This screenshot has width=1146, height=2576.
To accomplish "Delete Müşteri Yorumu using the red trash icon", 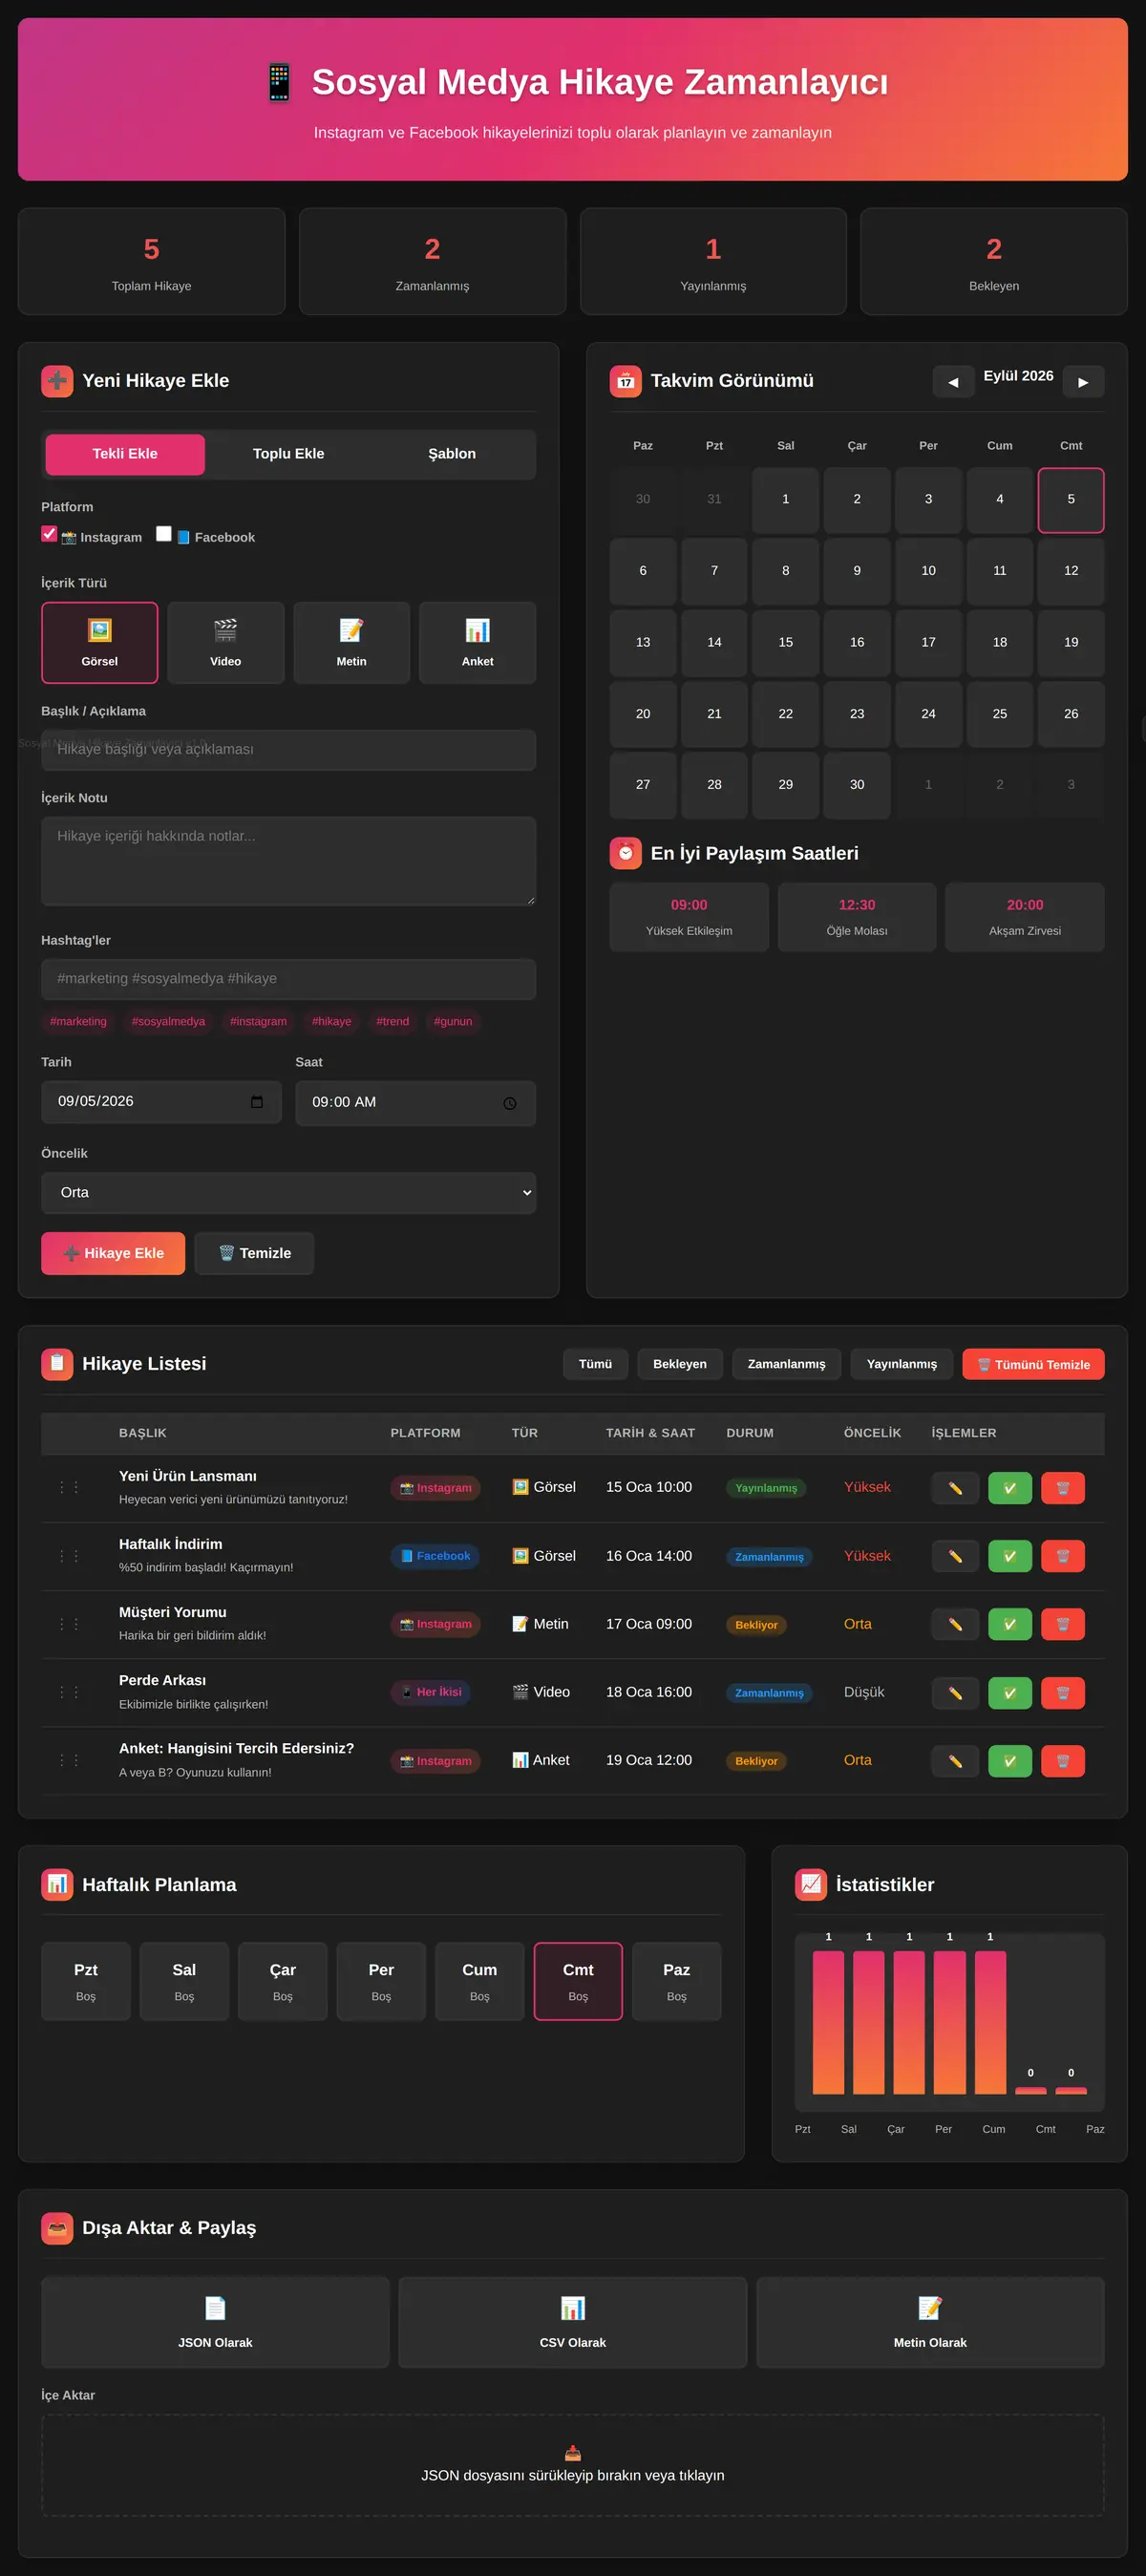I will point(1062,1624).
